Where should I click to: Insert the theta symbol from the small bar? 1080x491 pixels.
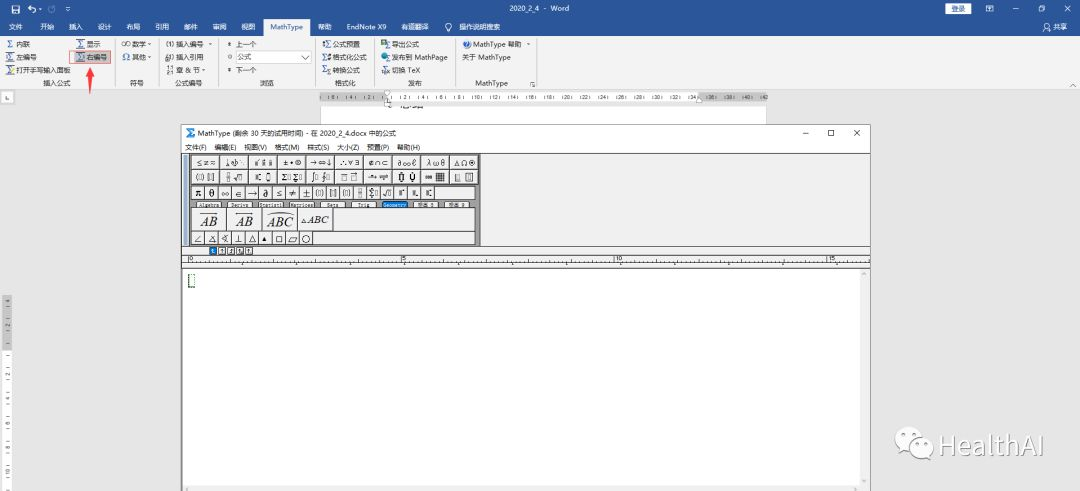(211, 193)
